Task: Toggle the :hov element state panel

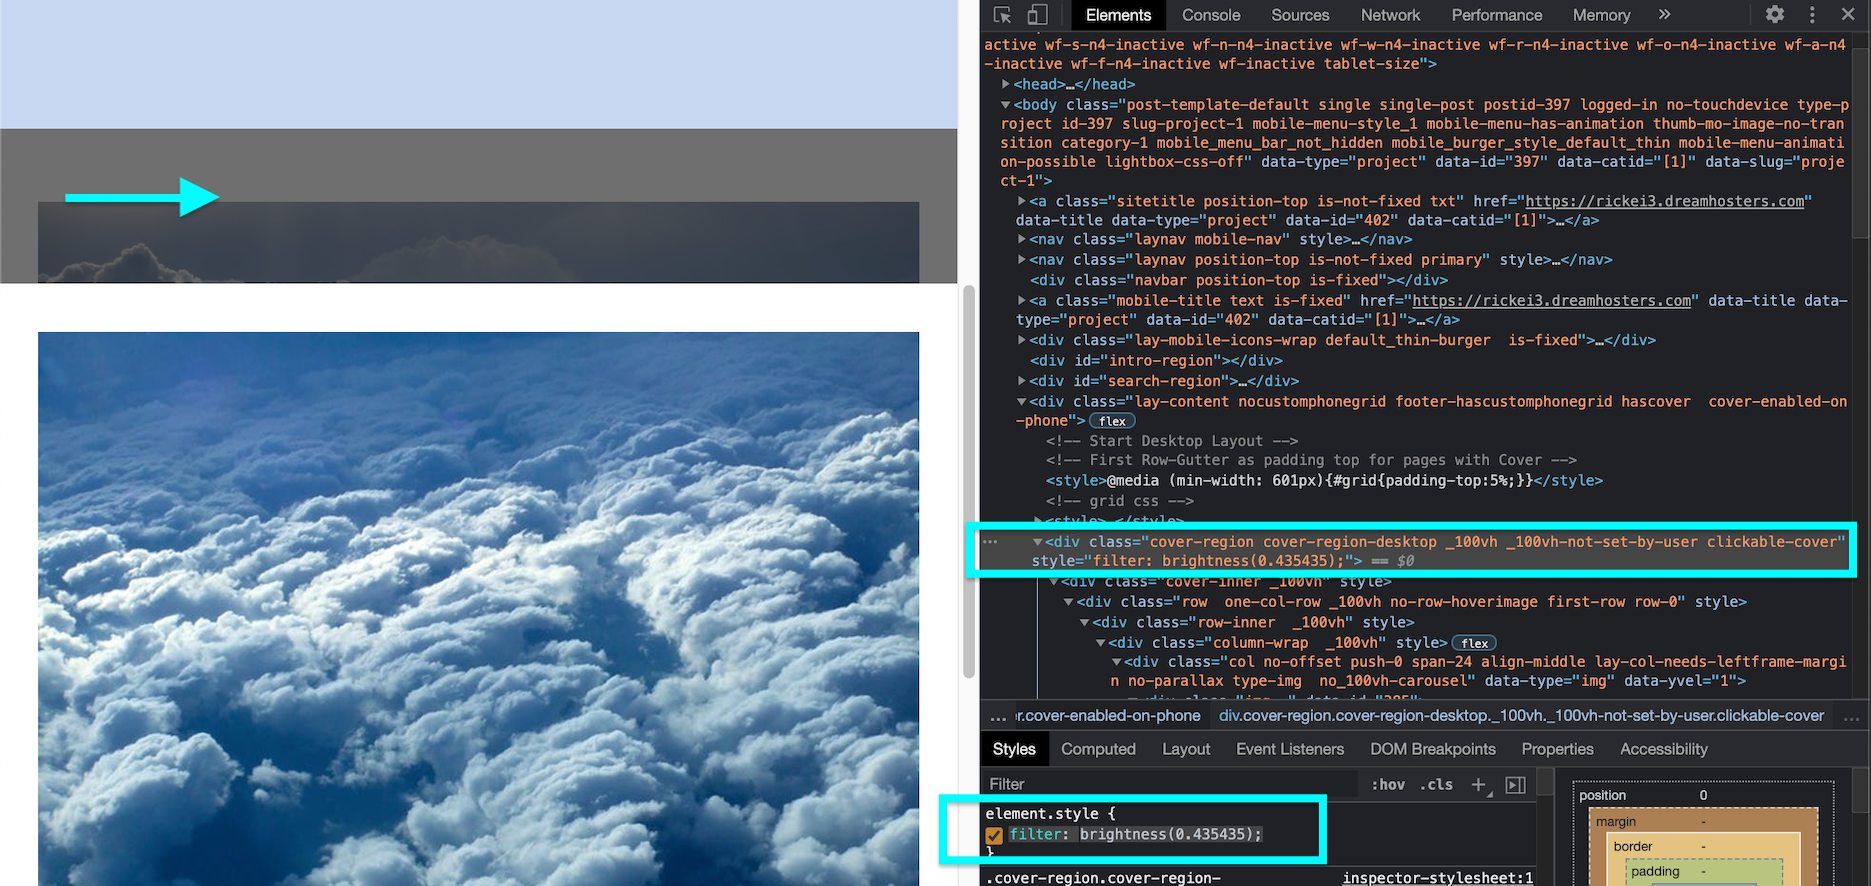Action: pos(1387,785)
